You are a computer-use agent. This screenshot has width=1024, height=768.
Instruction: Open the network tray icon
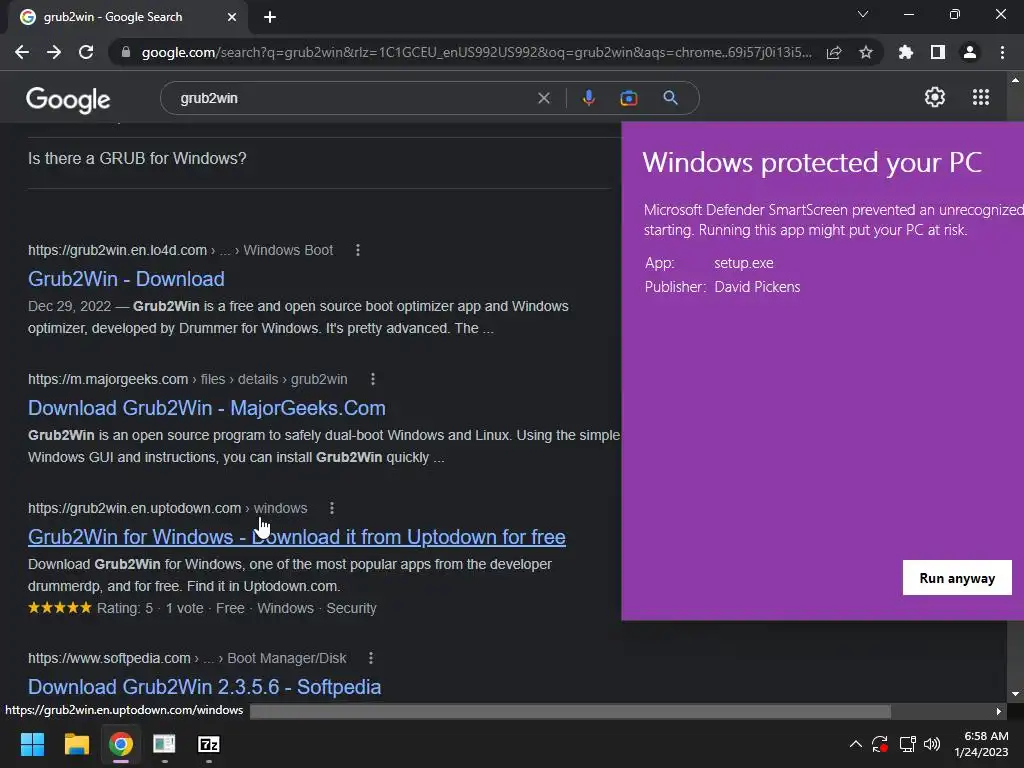point(907,744)
